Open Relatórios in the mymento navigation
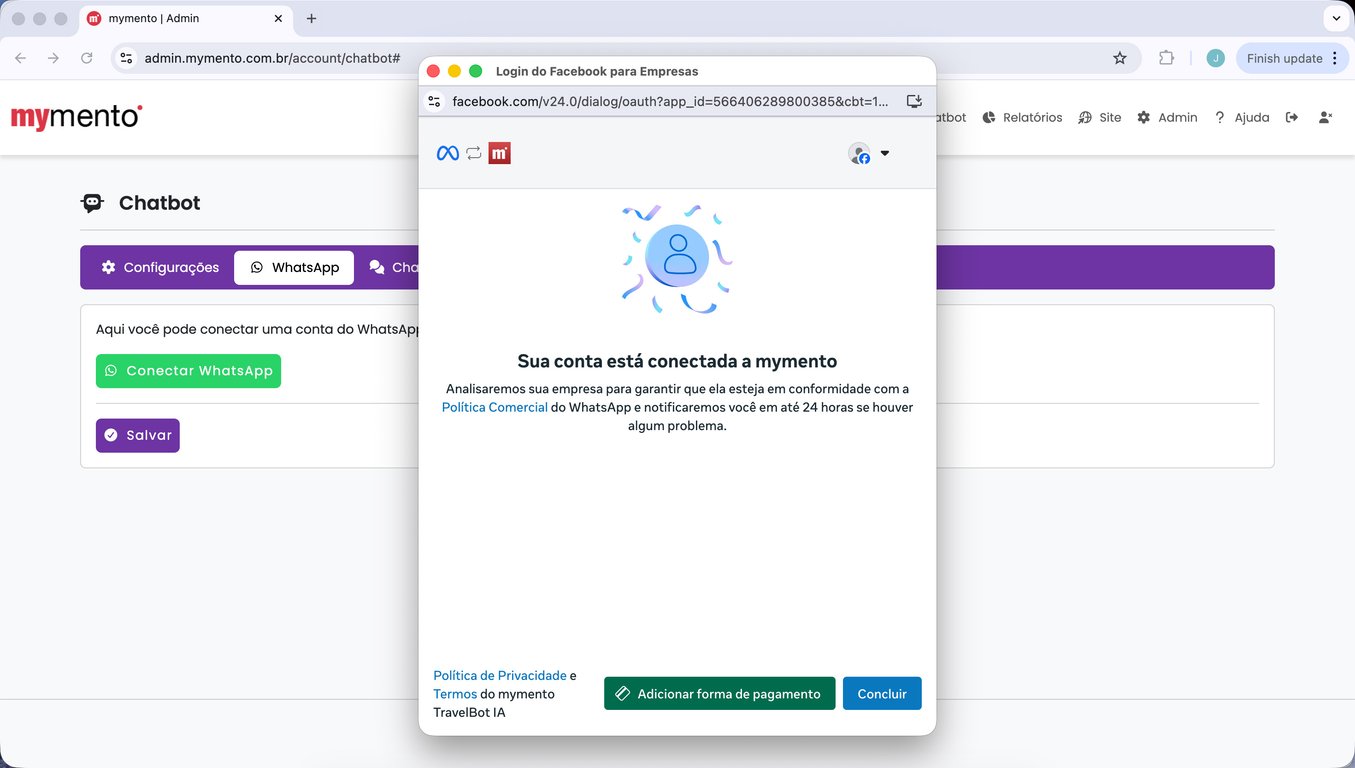Screen dimensions: 1355x768 point(1022,117)
